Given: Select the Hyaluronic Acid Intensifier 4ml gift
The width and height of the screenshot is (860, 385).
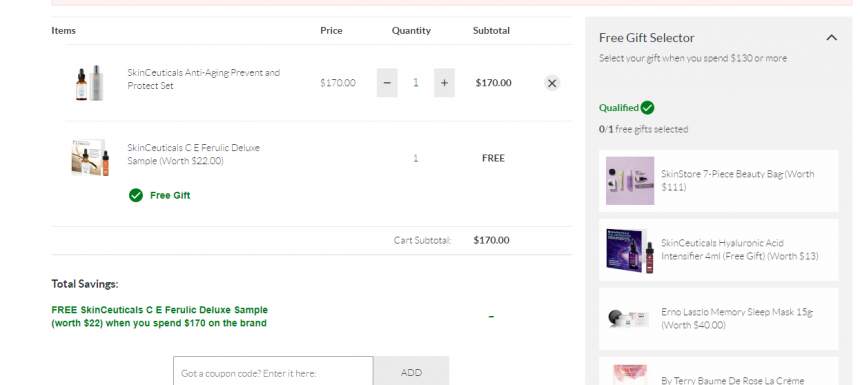Looking at the screenshot, I should pyautogui.click(x=718, y=250).
